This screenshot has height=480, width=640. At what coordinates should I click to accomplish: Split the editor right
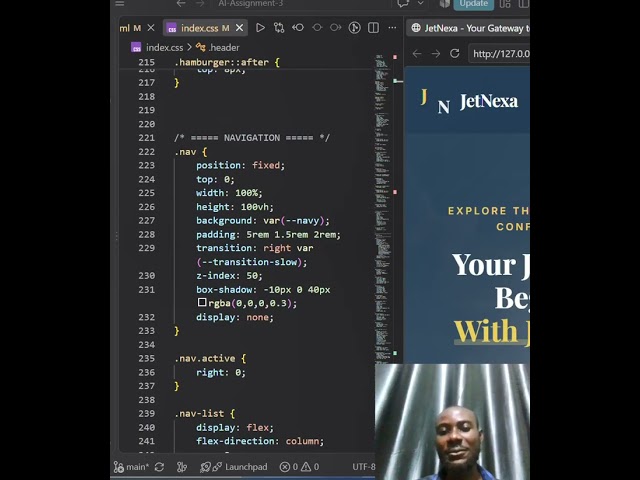pyautogui.click(x=373, y=28)
